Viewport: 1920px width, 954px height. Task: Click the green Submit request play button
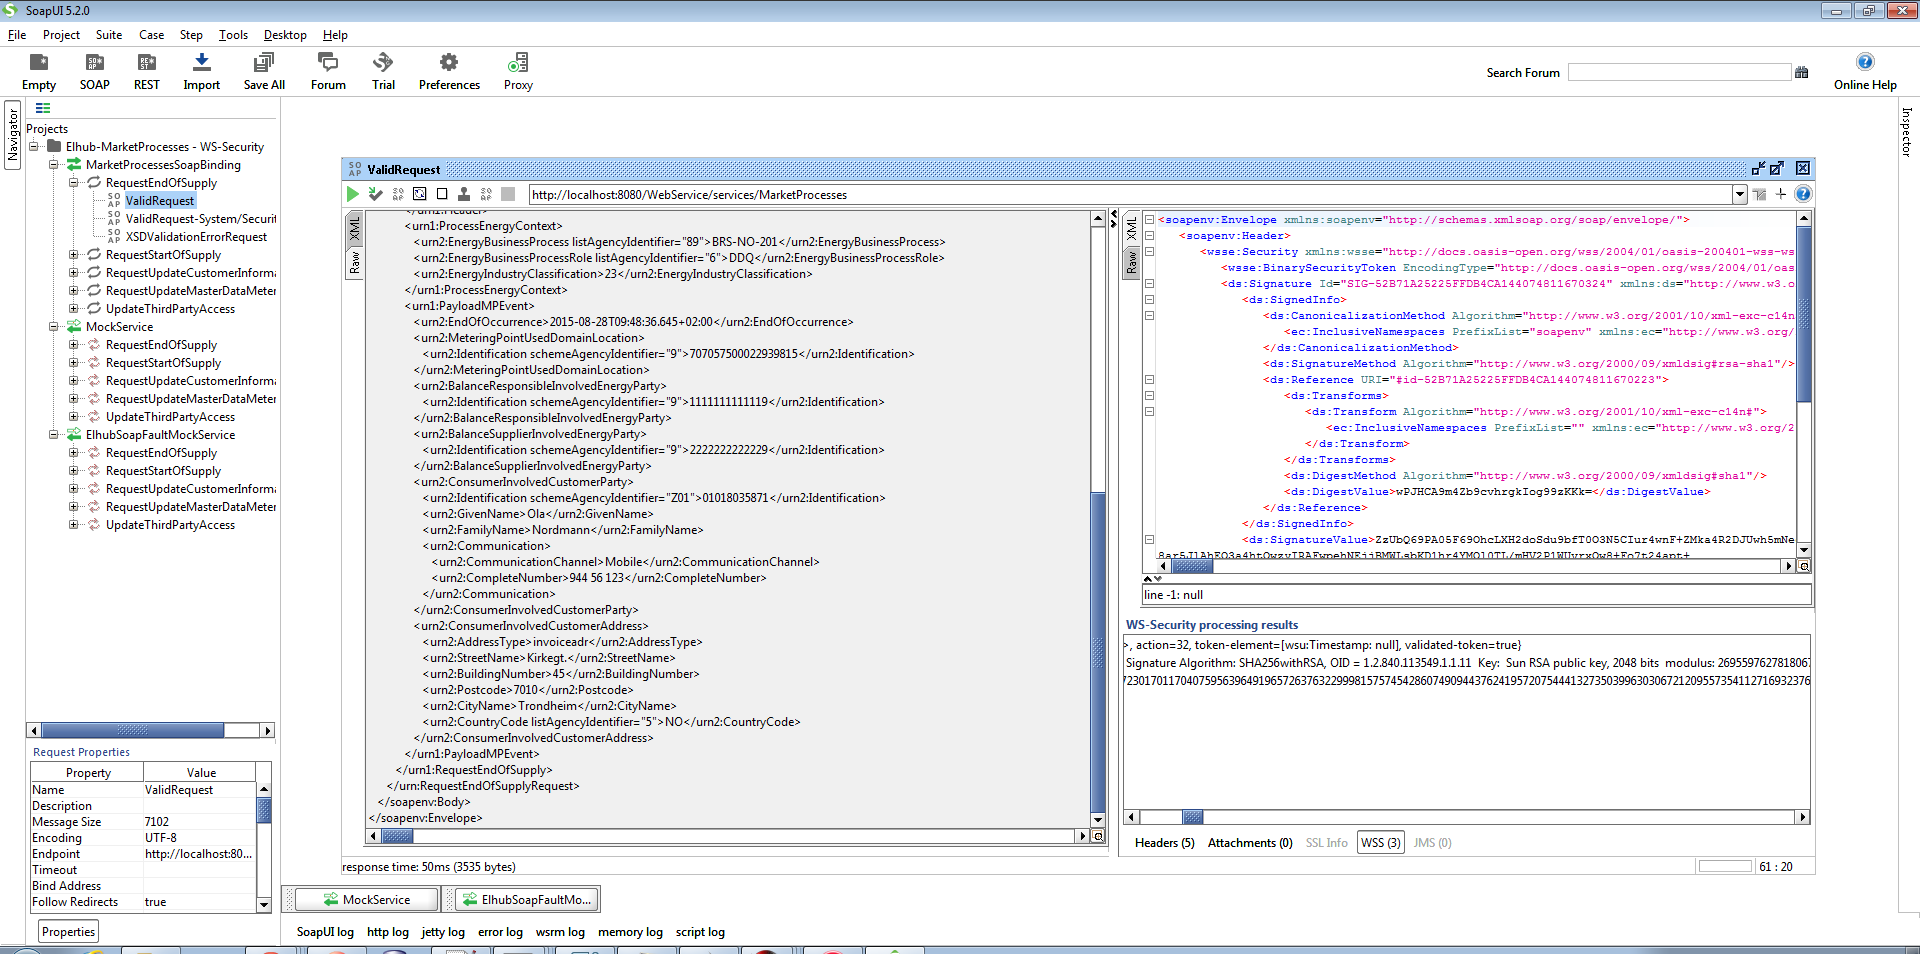tap(352, 194)
